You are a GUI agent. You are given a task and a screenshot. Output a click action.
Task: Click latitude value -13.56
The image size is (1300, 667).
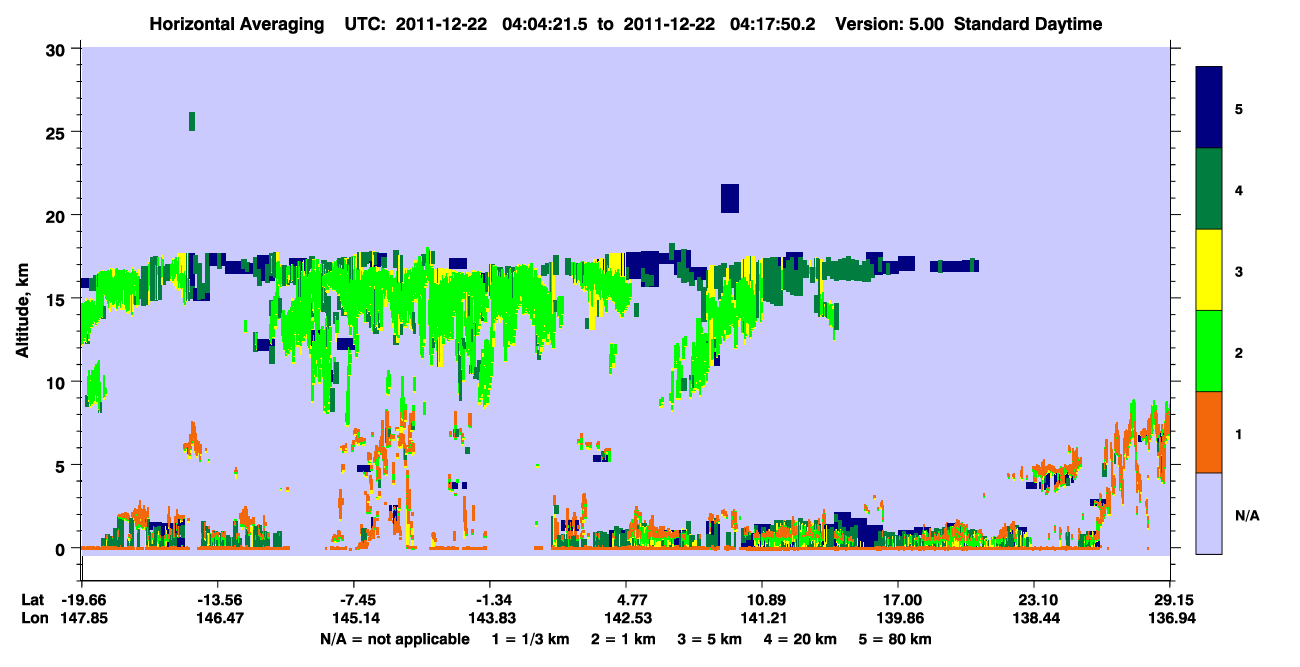[x=218, y=600]
